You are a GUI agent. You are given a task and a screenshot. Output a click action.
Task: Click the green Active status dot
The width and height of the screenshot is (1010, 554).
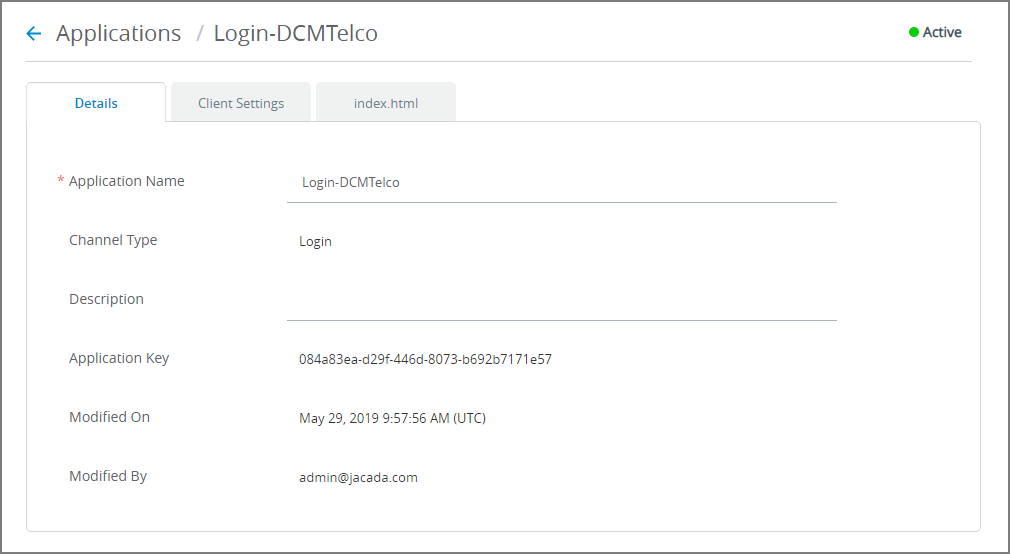(x=913, y=32)
